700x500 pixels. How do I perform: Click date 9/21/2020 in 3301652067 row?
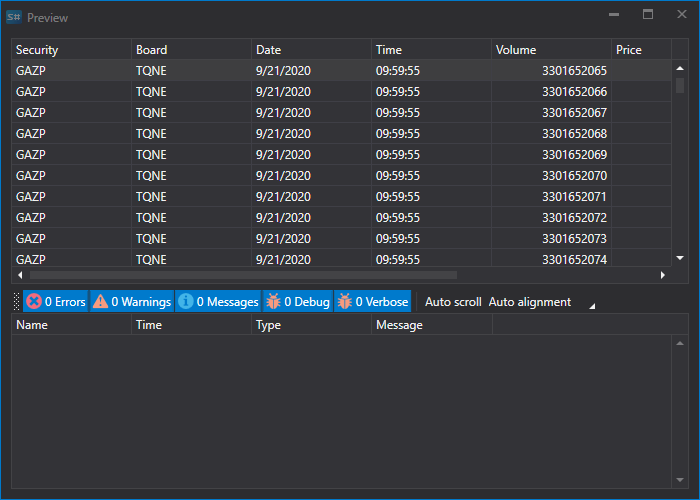283,112
